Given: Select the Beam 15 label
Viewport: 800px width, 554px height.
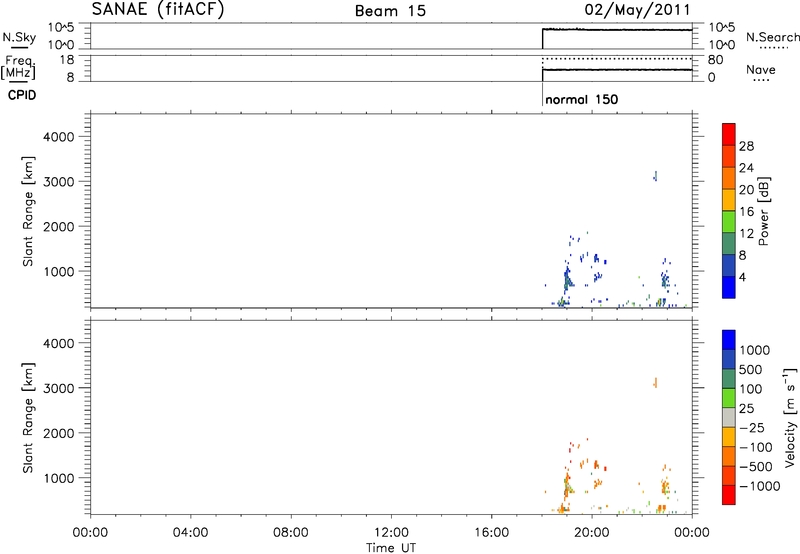Looking at the screenshot, I should click(390, 11).
